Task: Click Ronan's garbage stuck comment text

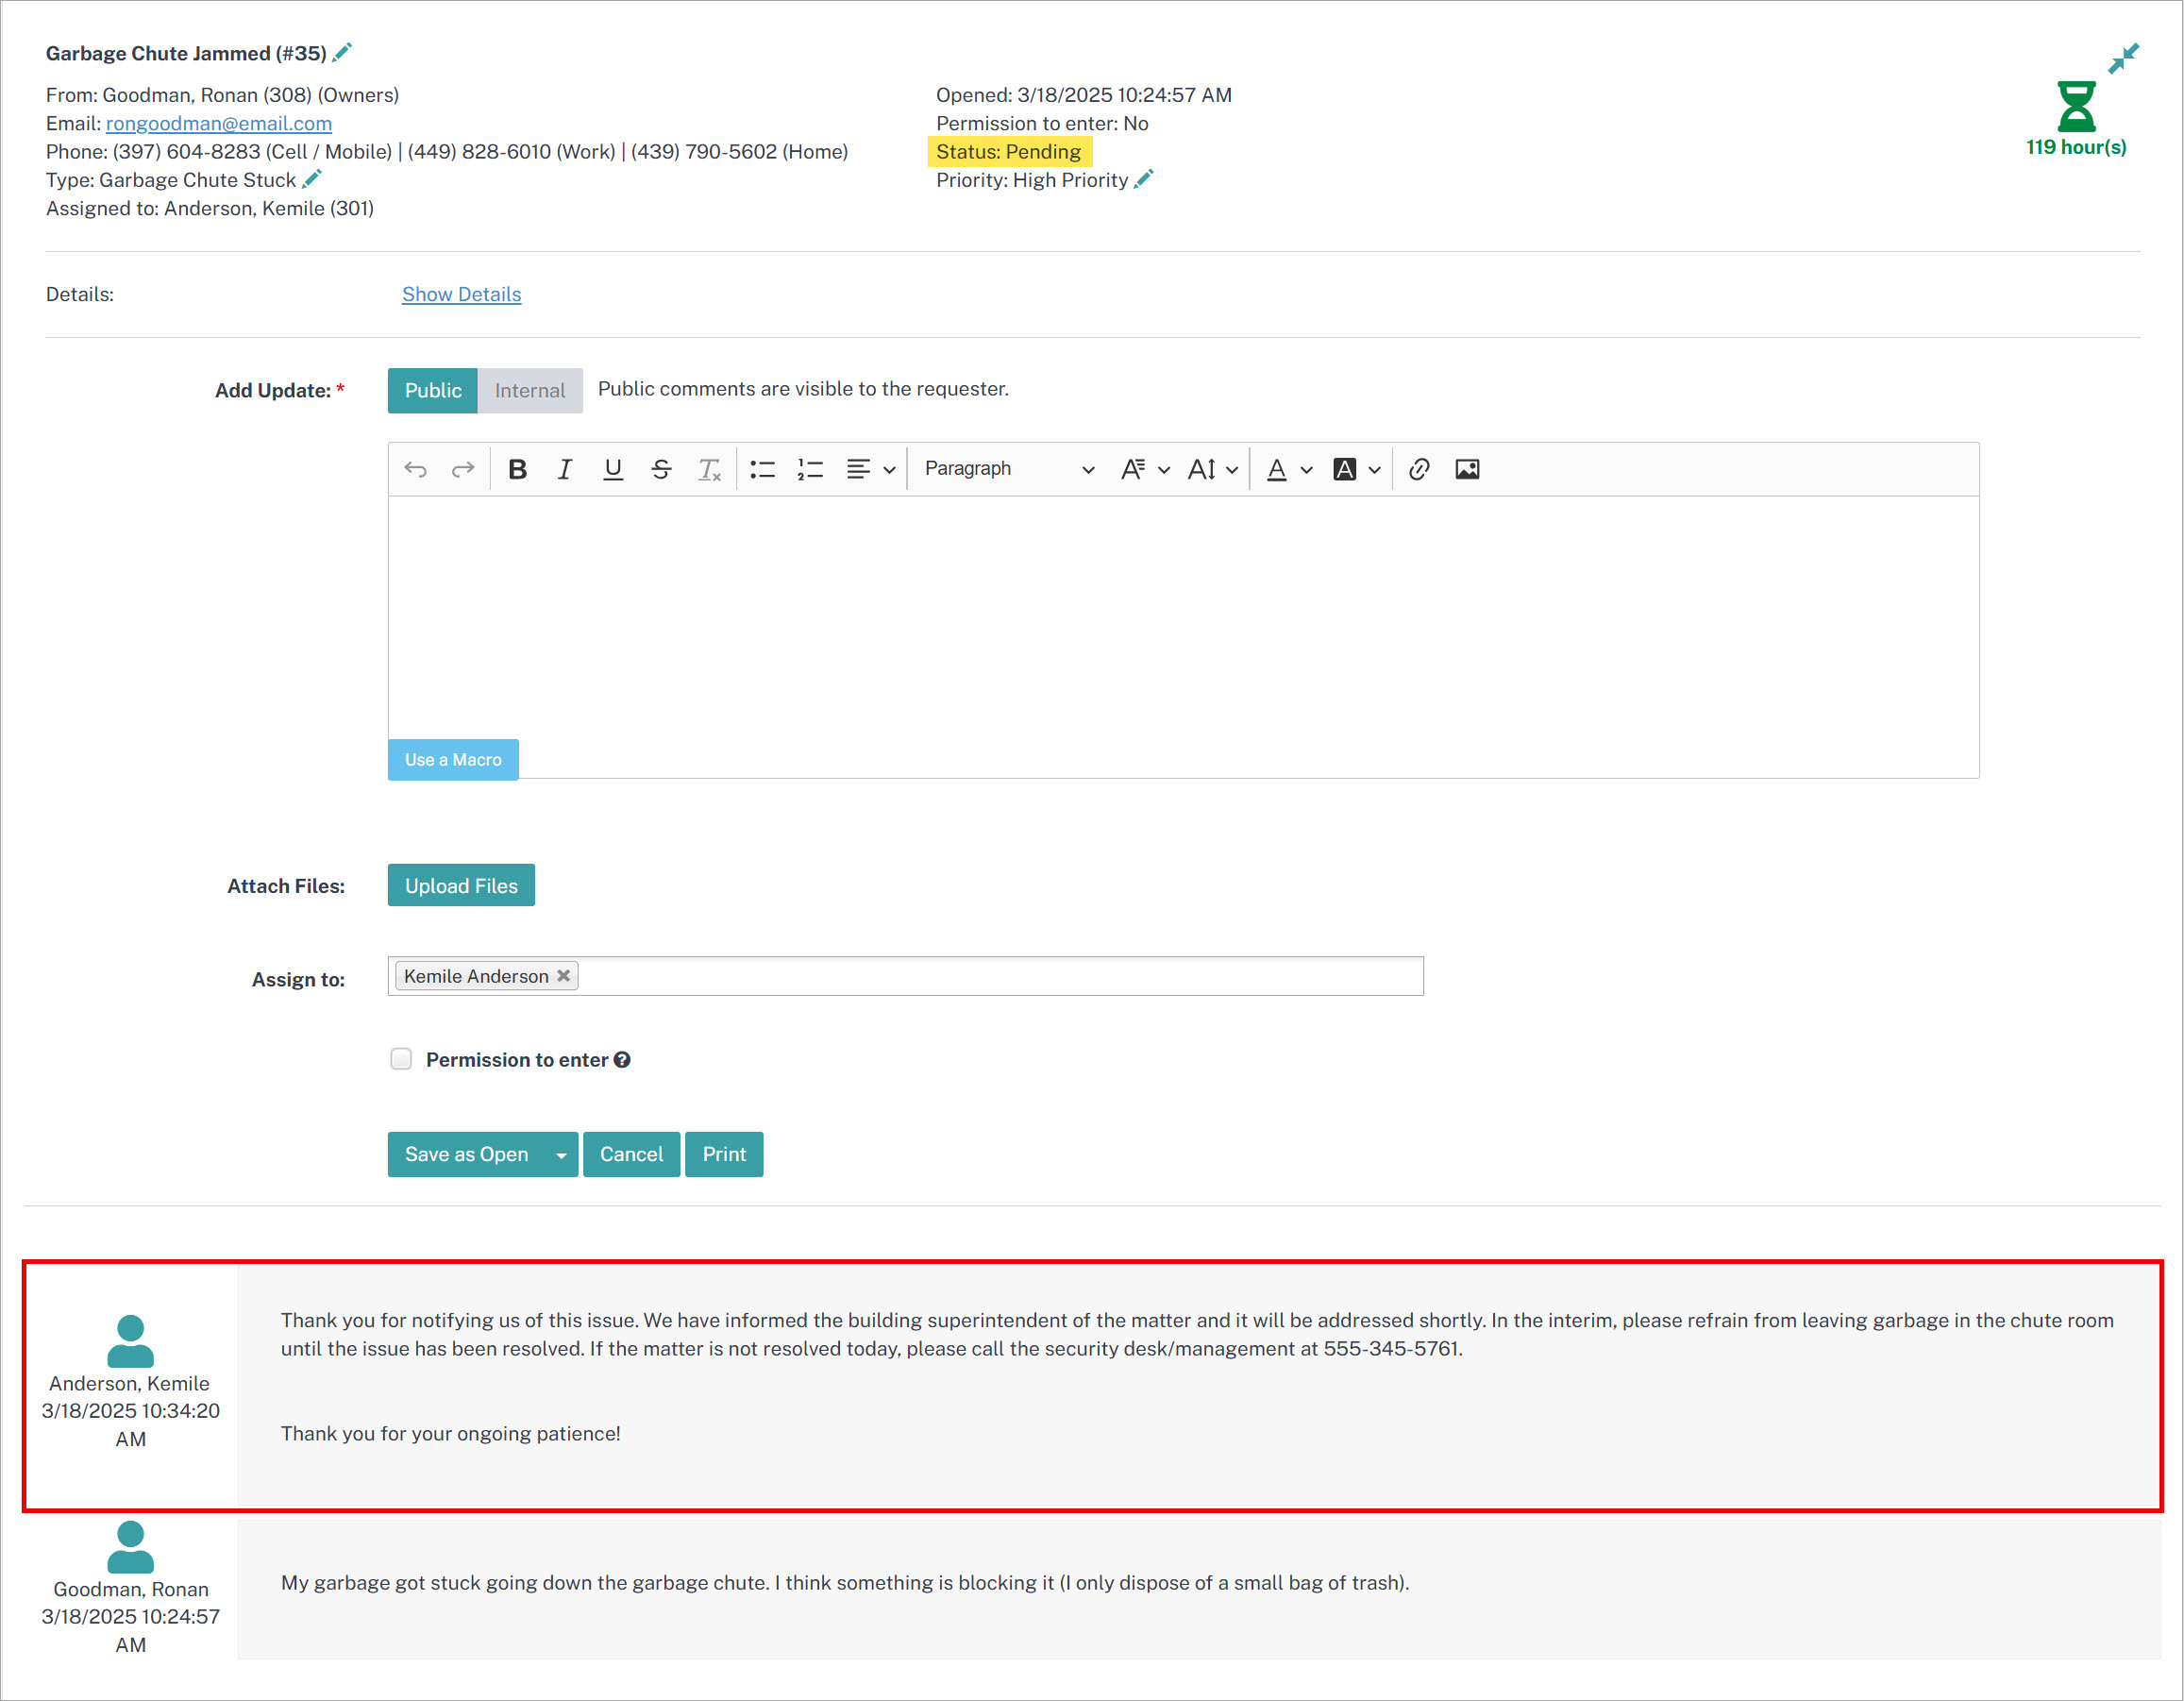Action: 845,1583
